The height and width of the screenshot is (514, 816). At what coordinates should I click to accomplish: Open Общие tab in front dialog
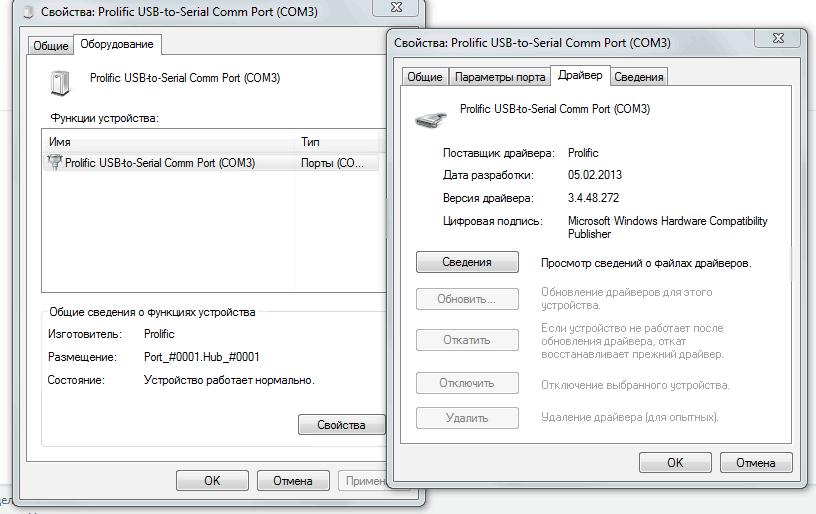(x=425, y=77)
